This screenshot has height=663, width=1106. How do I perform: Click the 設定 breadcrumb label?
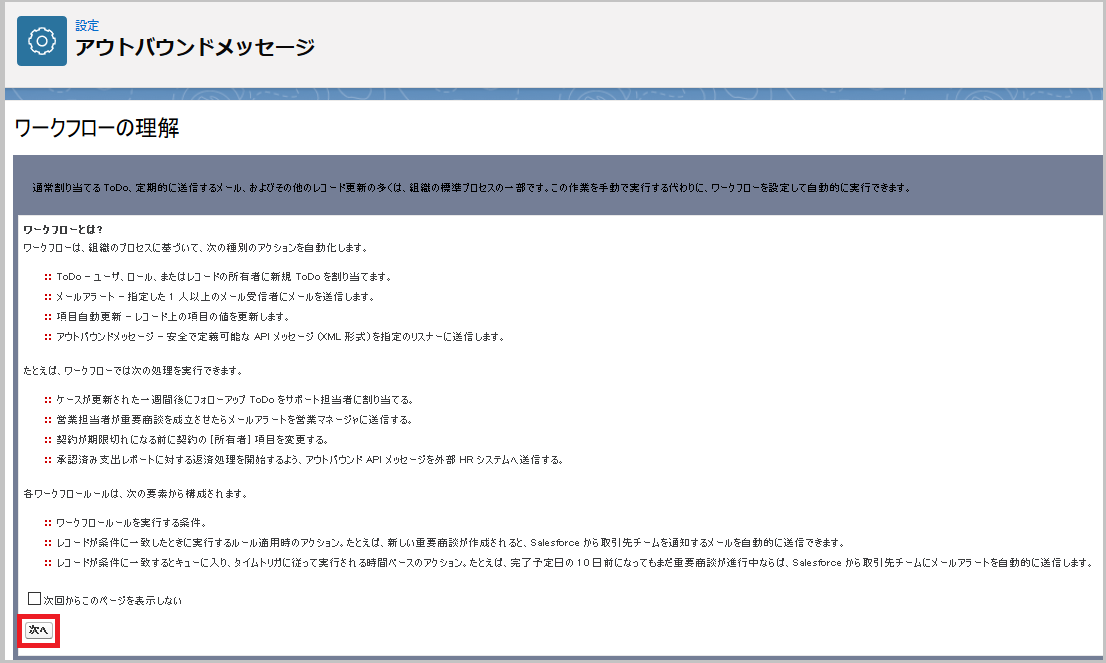(x=87, y=25)
